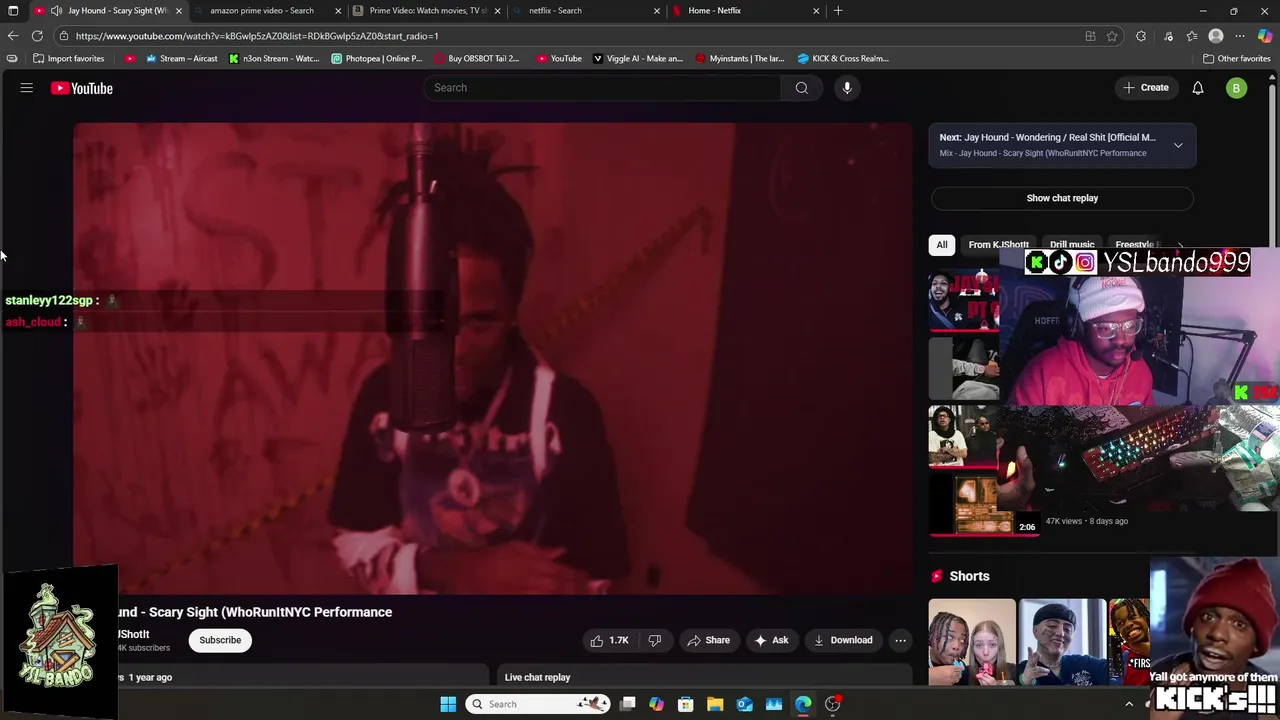Click the Share button
The height and width of the screenshot is (720, 1280).
point(707,640)
